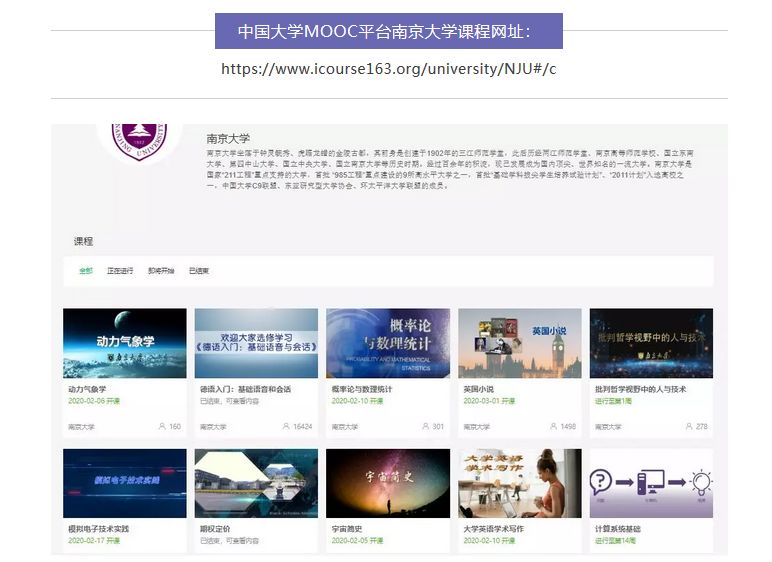This screenshot has height=562, width=772.
Task: Click the 160 enrollment count
Action: coord(175,427)
